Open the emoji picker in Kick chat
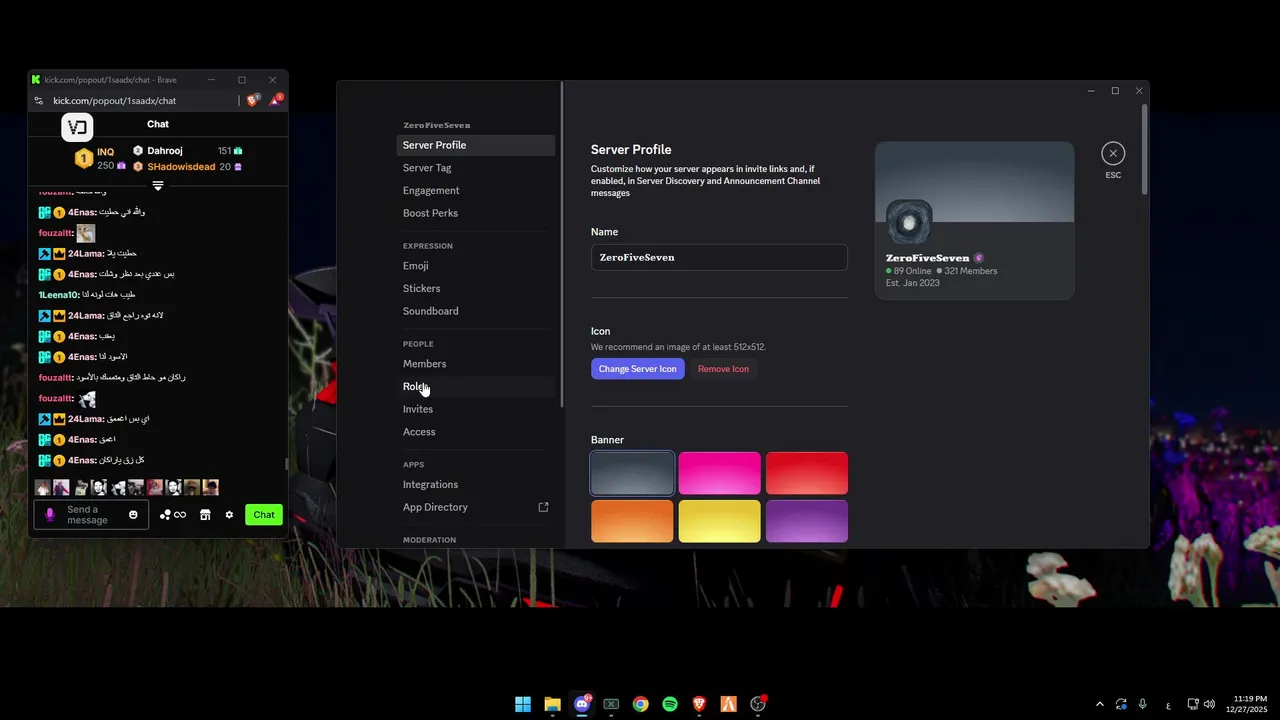This screenshot has height=720, width=1280. pyautogui.click(x=133, y=515)
